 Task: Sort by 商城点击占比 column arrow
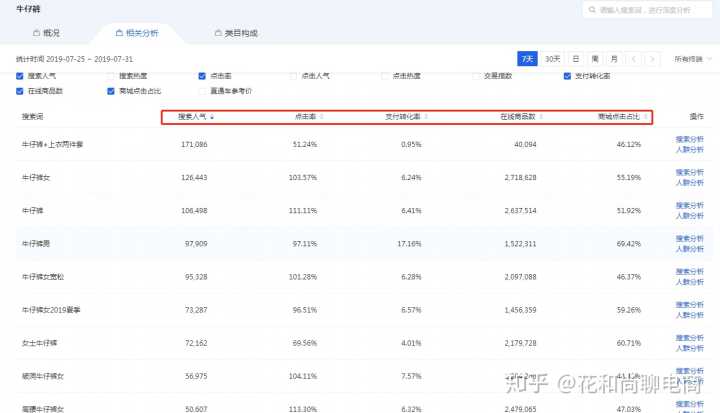(645, 117)
